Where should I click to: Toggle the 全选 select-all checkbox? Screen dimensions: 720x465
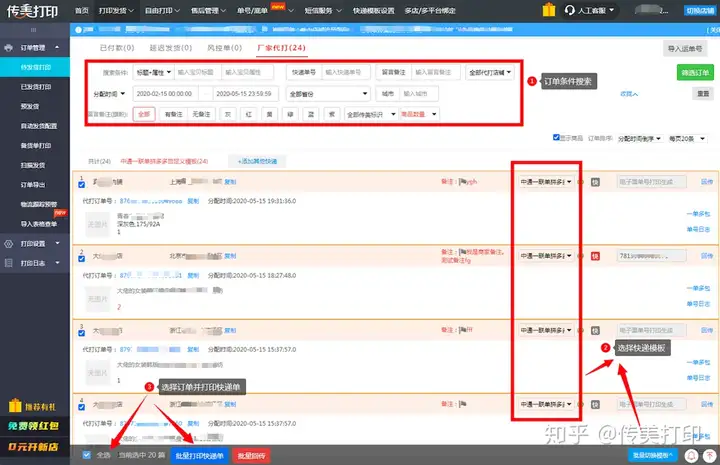tap(86, 455)
